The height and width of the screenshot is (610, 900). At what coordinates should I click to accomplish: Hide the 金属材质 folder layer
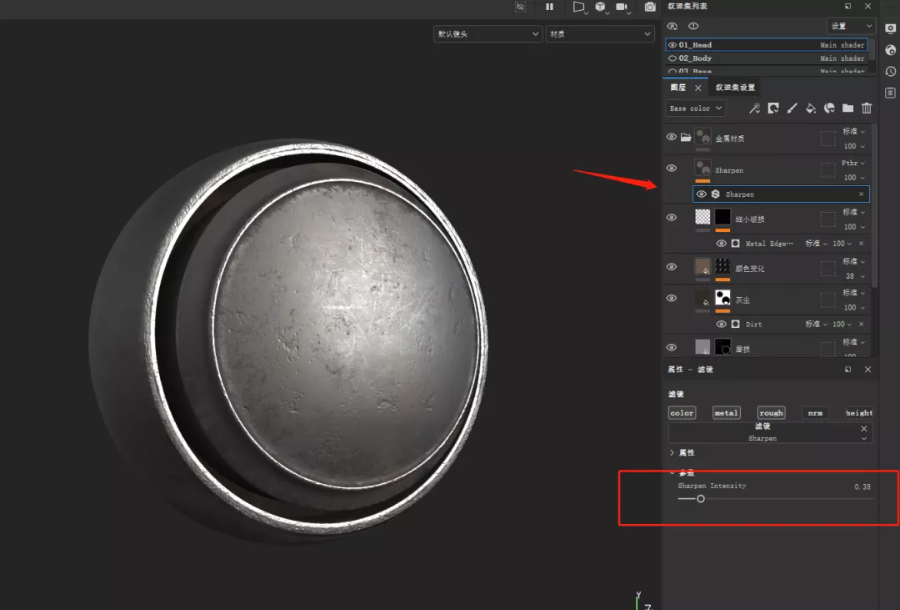coord(671,137)
